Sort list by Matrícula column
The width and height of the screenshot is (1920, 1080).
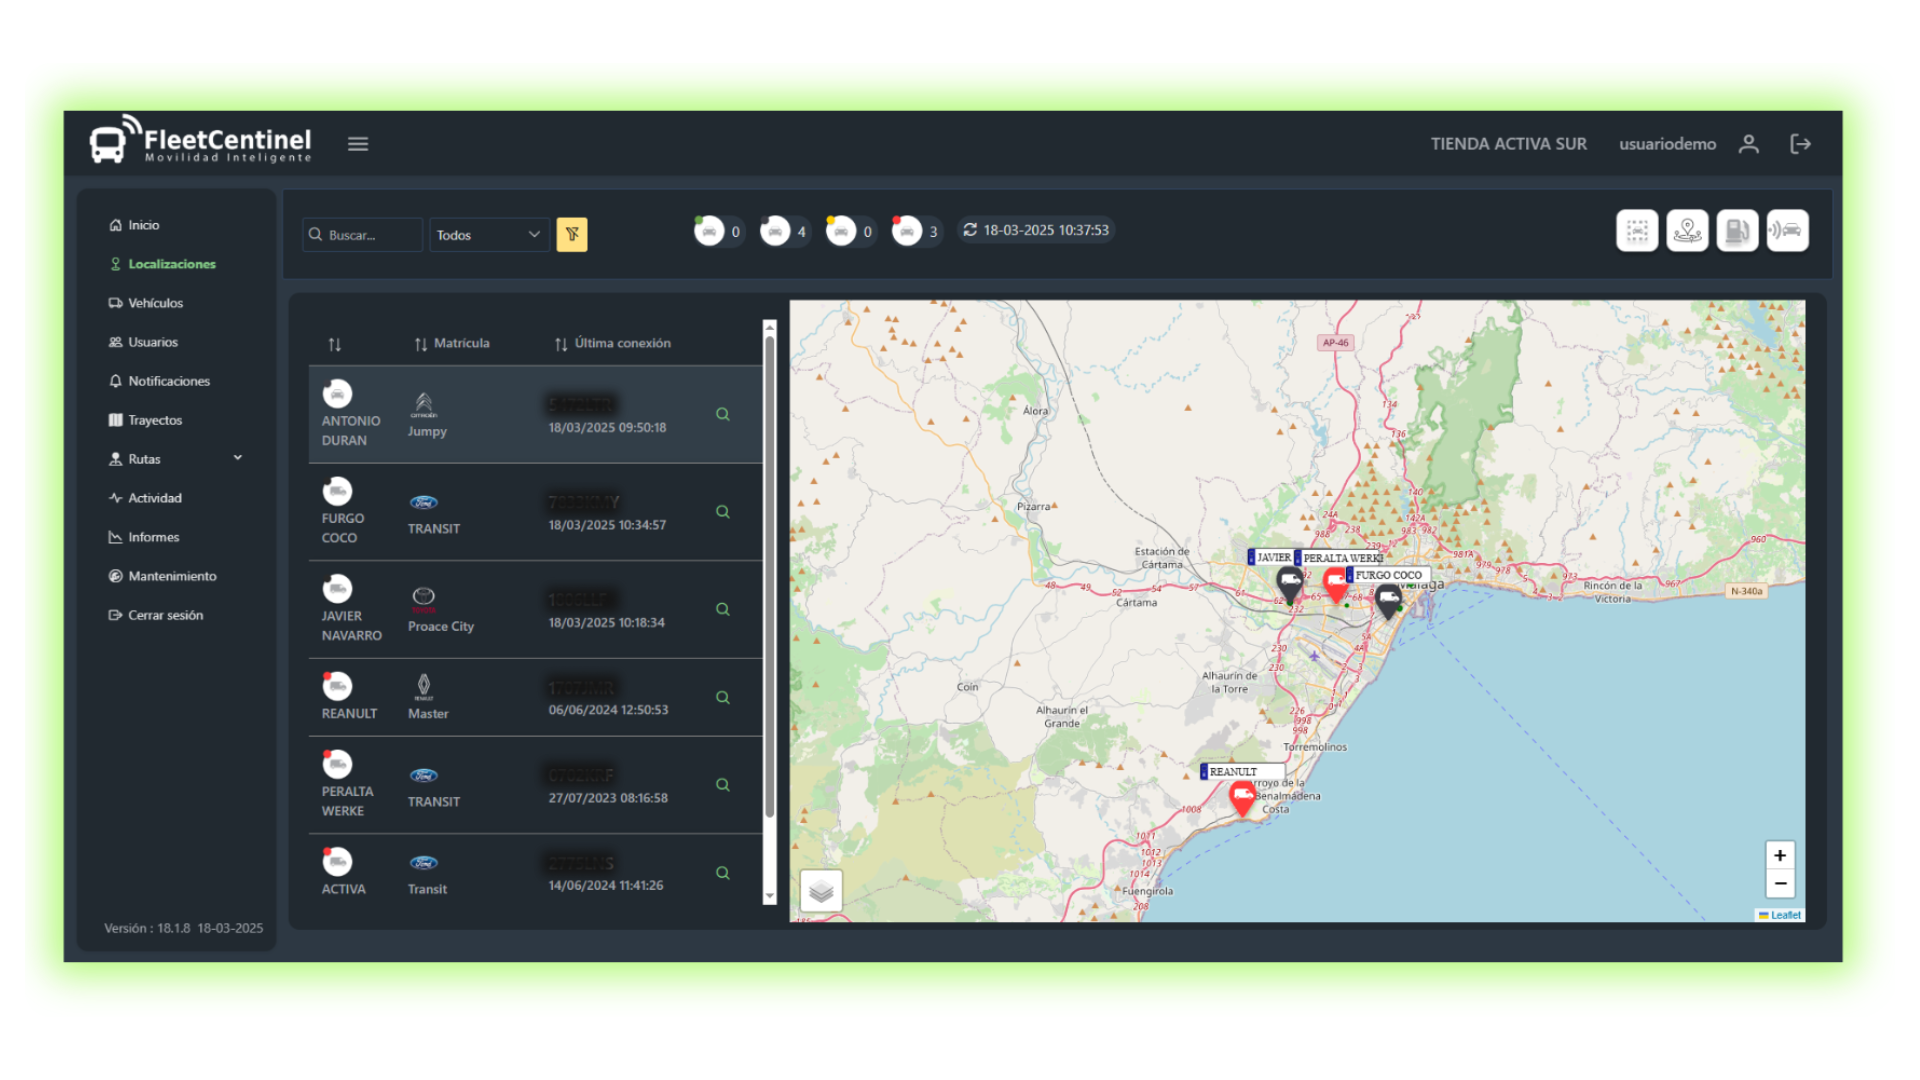tap(452, 343)
